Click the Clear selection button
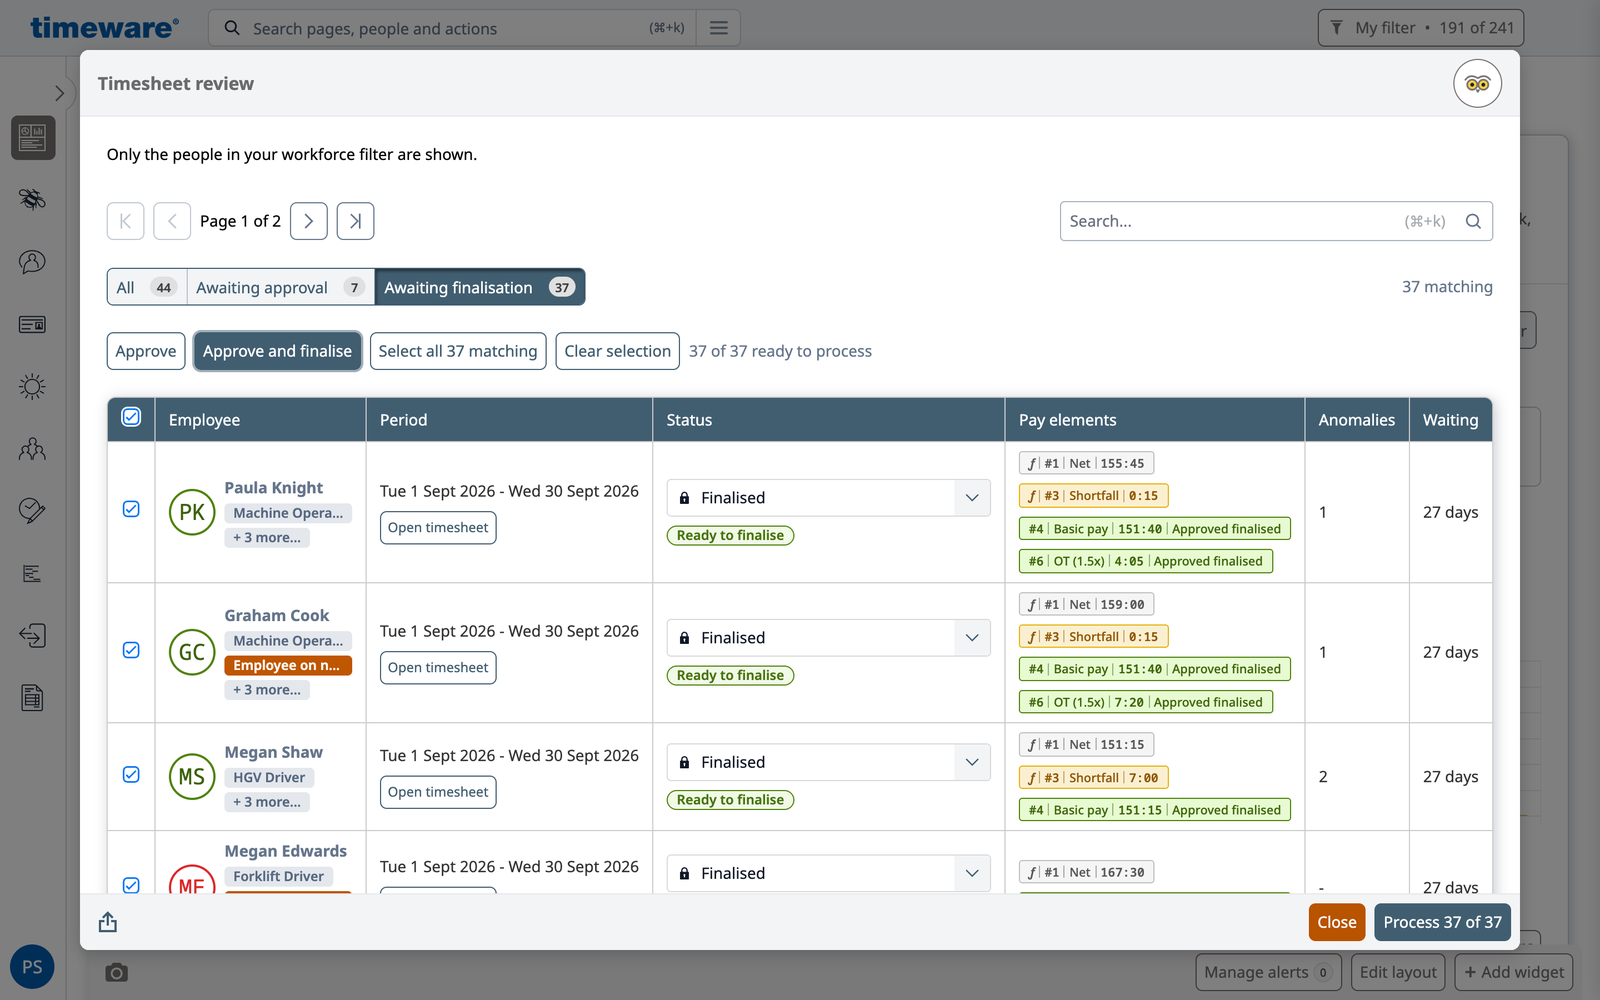Screen dimensions: 1600x1000 [x=617, y=351]
